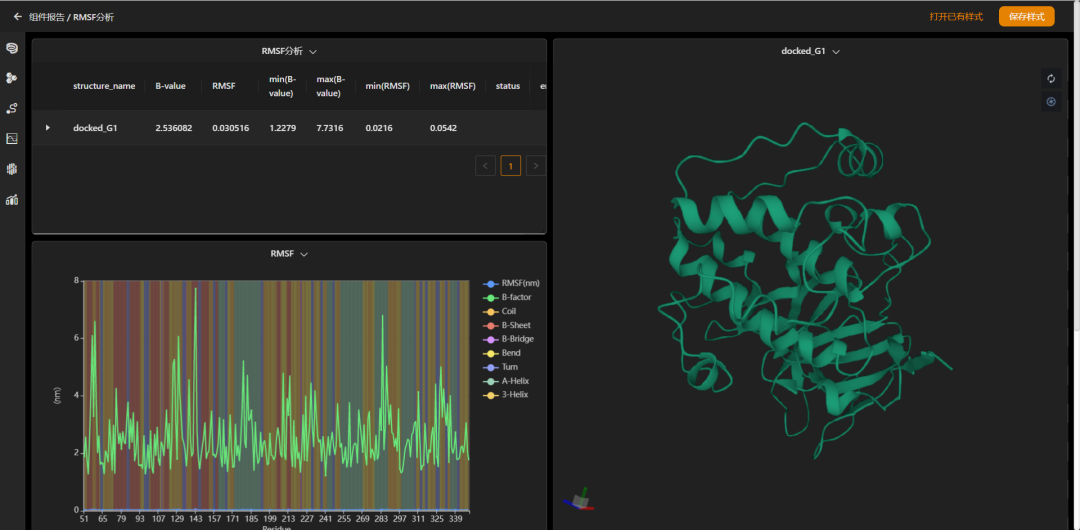Select page 1 in table pagination
Screen dimensions: 1080x530
pos(511,165)
